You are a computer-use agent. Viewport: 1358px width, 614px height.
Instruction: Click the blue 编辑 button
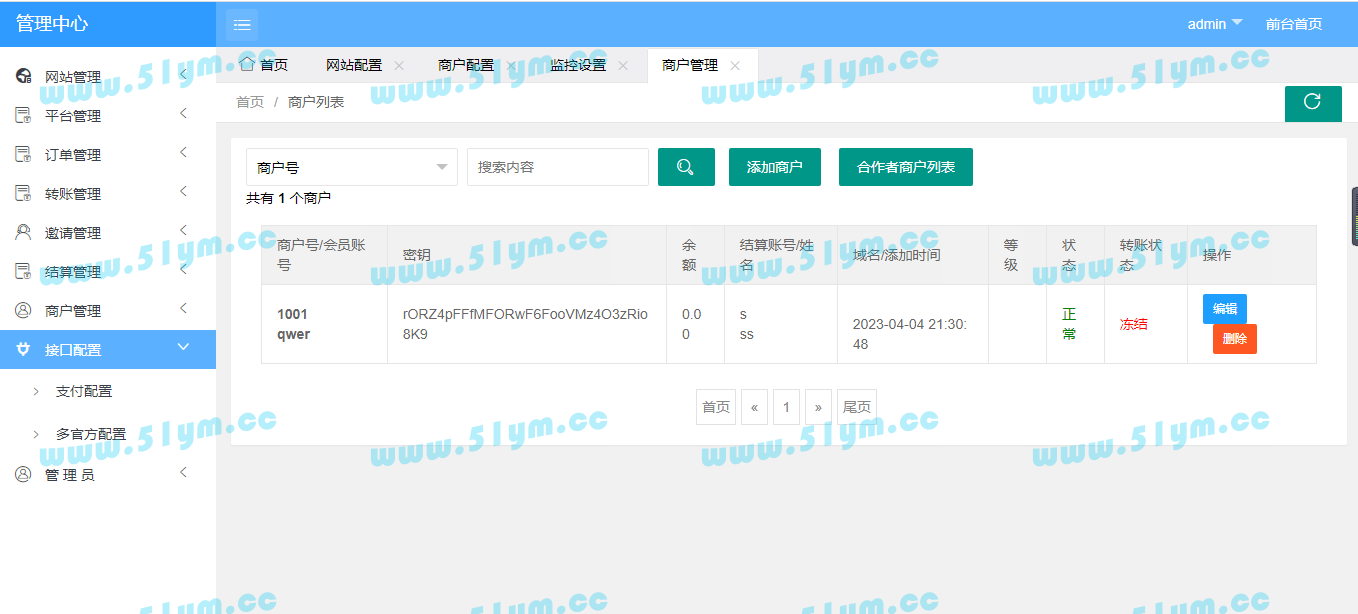1225,309
